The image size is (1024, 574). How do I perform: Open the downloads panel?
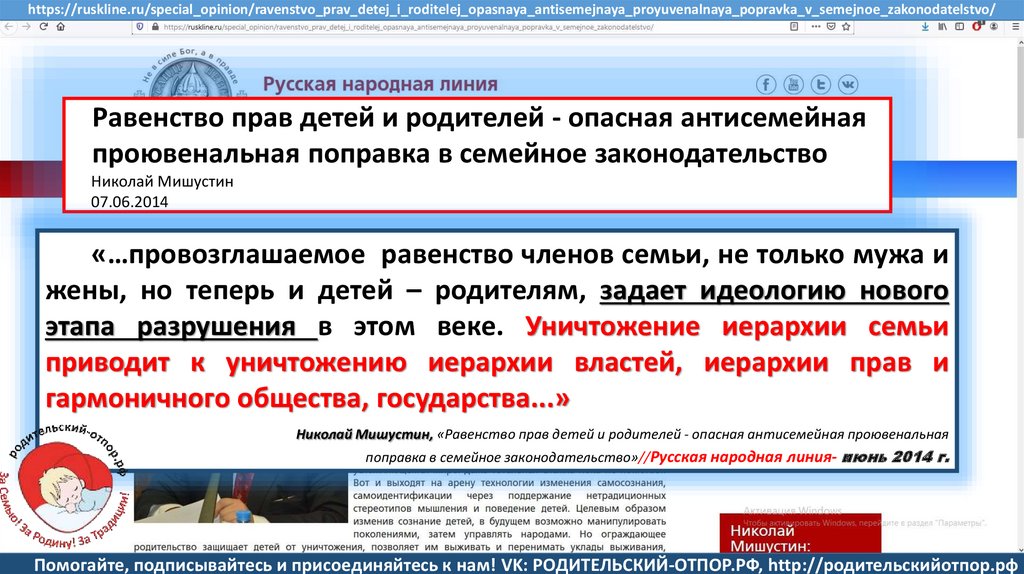pyautogui.click(x=925, y=27)
